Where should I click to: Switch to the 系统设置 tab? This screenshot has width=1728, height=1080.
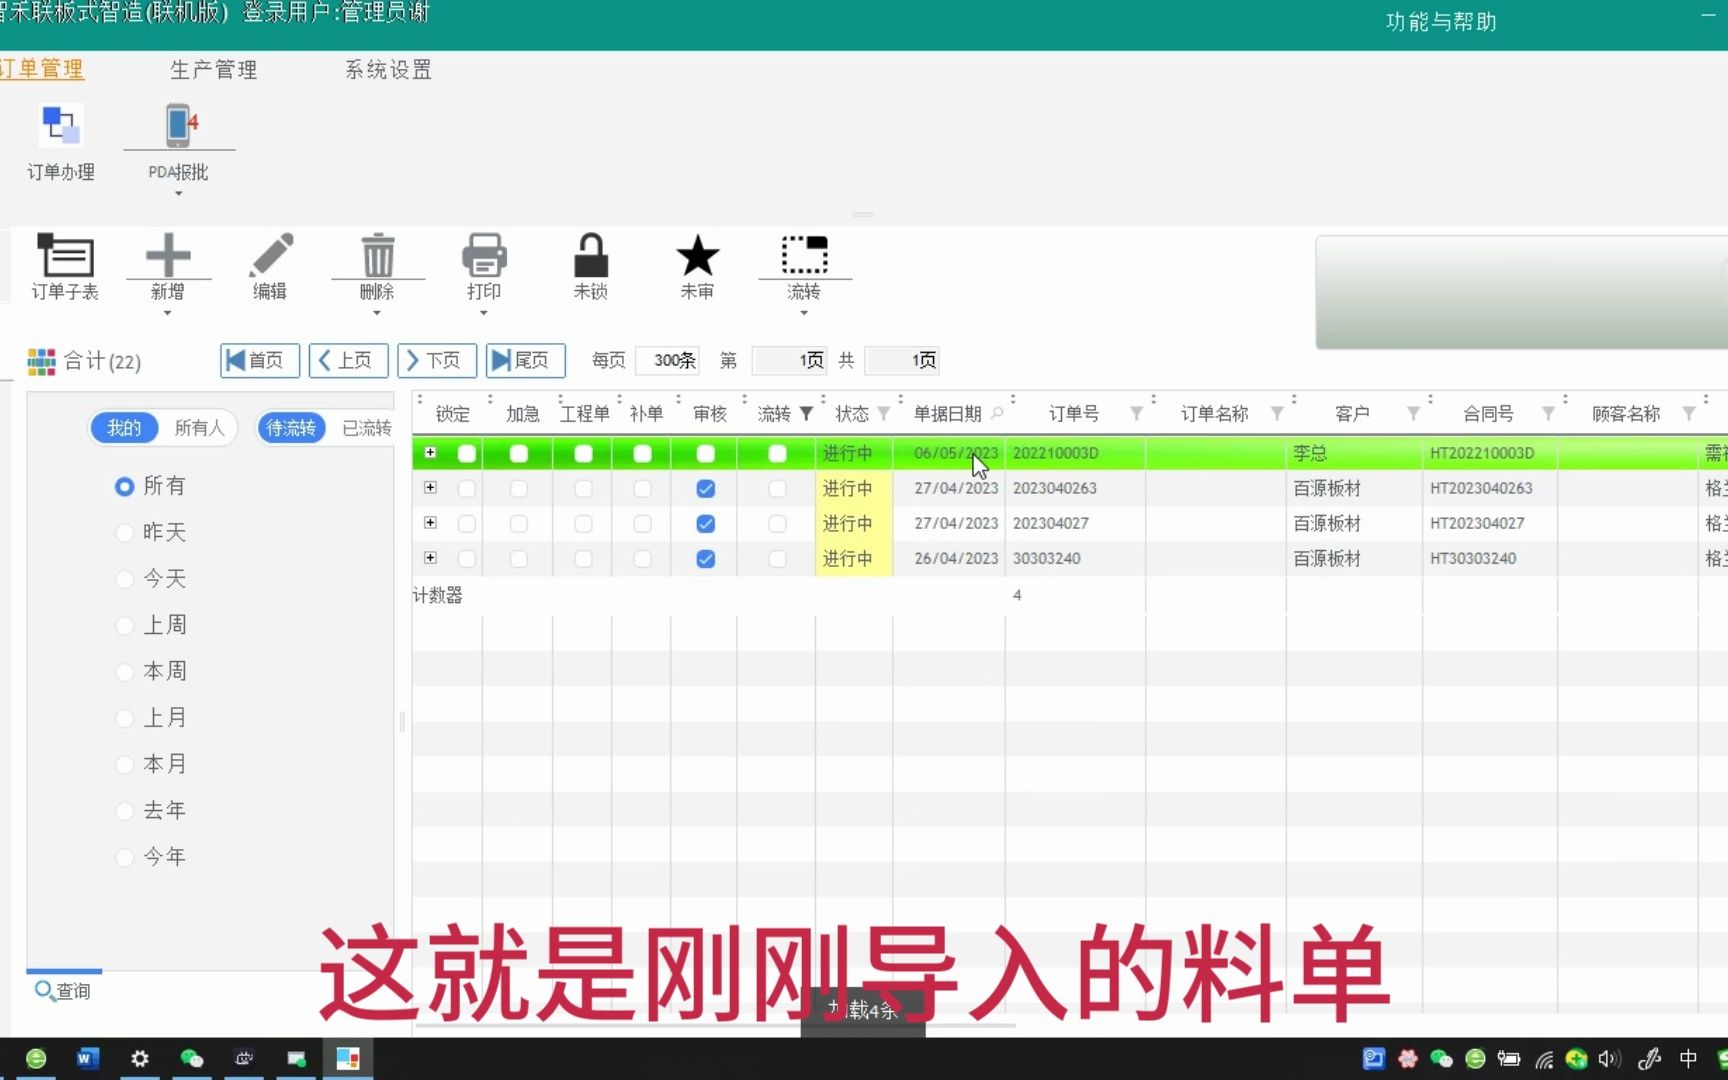coord(389,69)
